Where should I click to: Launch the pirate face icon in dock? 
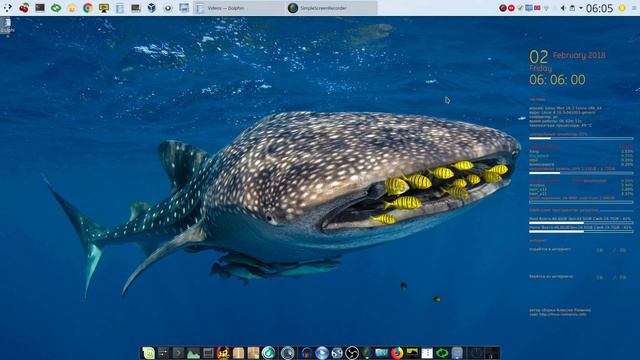tap(223, 353)
